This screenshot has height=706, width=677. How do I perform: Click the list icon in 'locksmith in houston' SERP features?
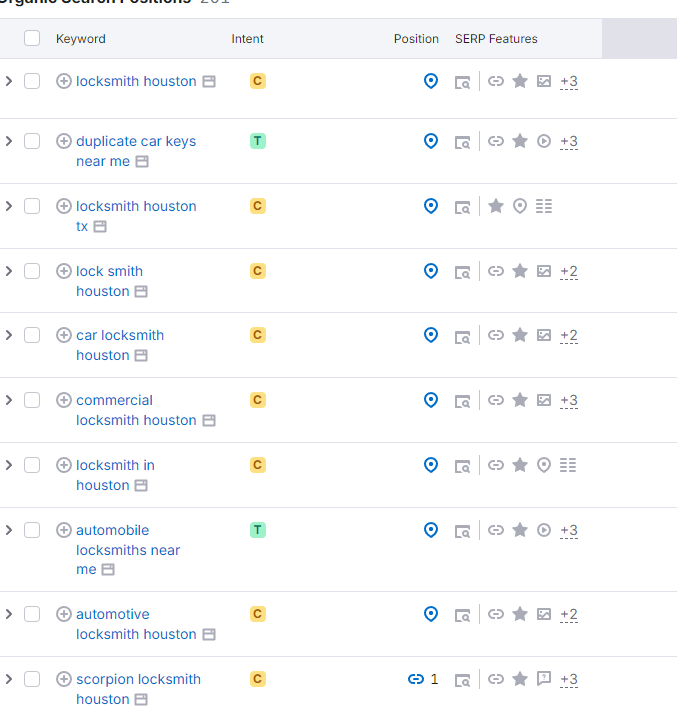point(568,465)
